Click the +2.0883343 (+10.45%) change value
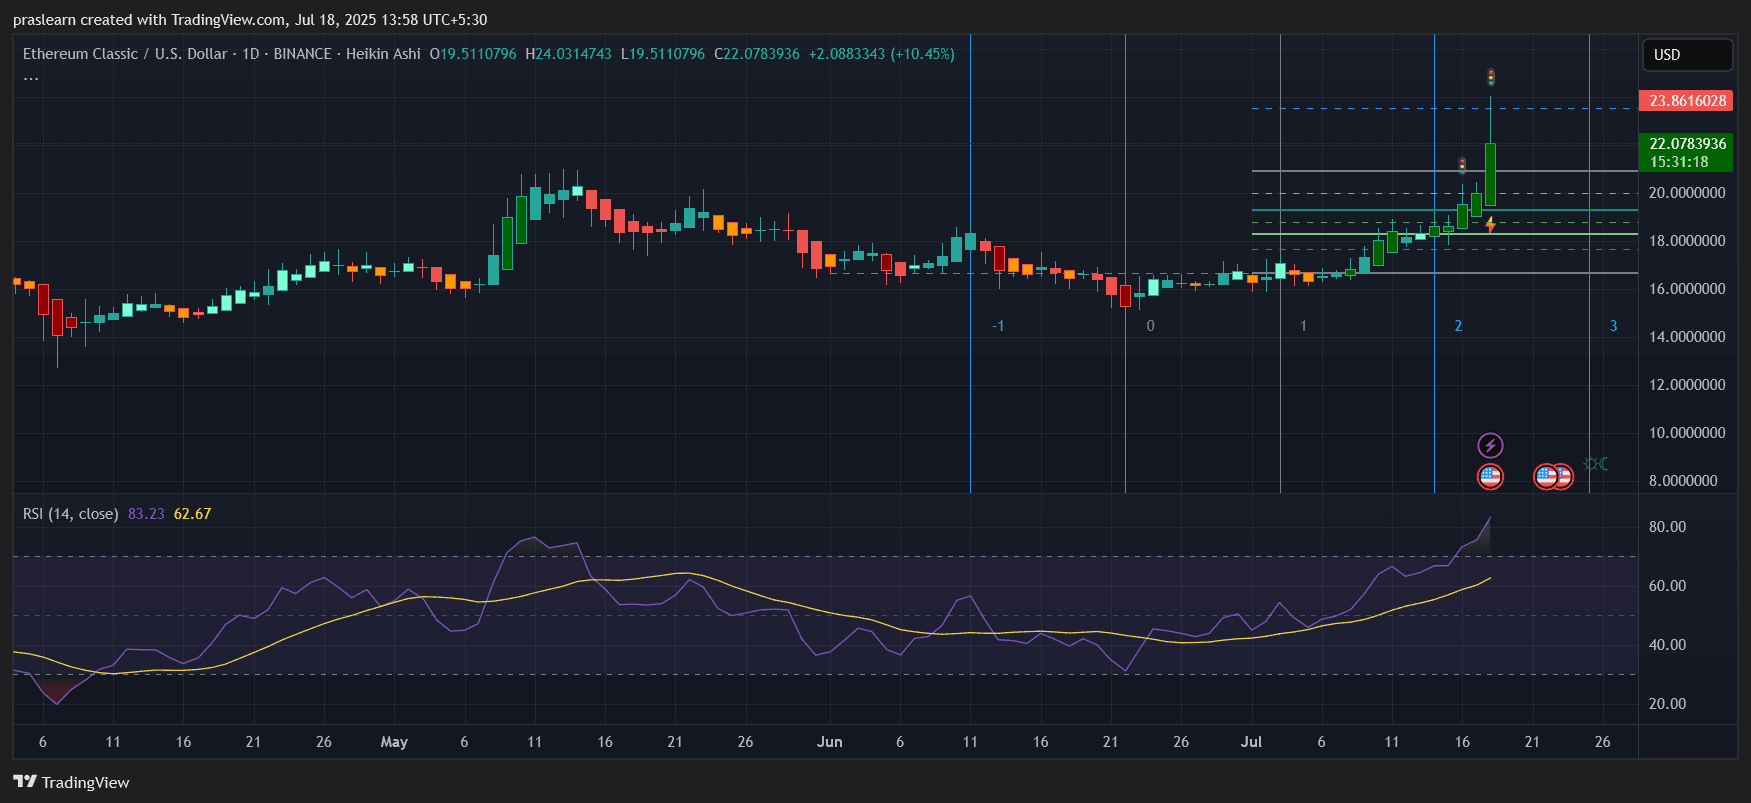Screen dimensions: 1751x803 [x=882, y=54]
